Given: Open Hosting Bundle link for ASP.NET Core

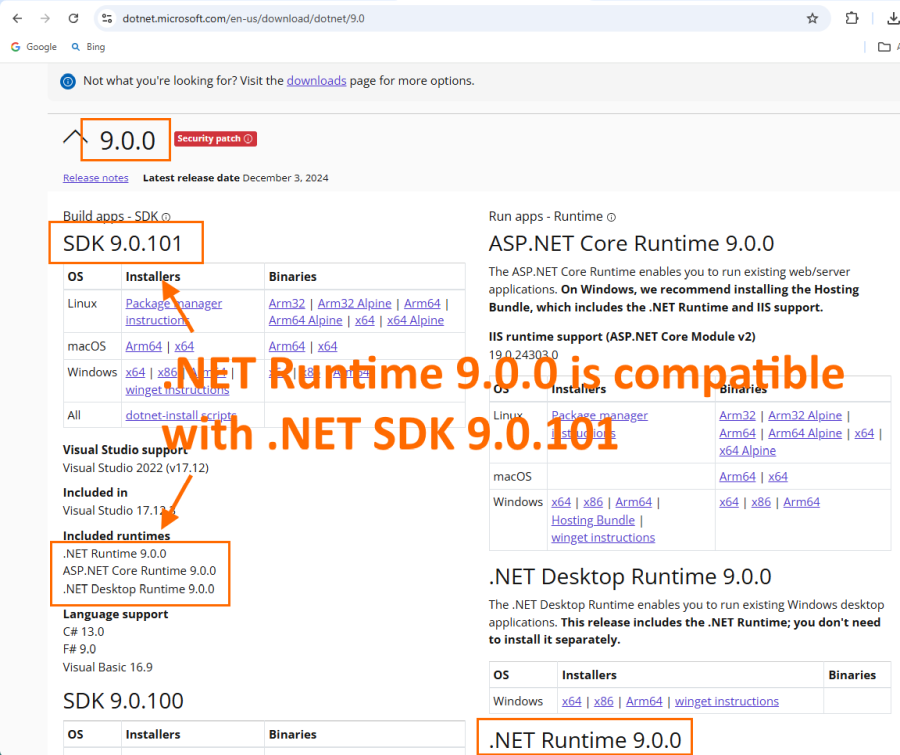Looking at the screenshot, I should click(x=593, y=520).
